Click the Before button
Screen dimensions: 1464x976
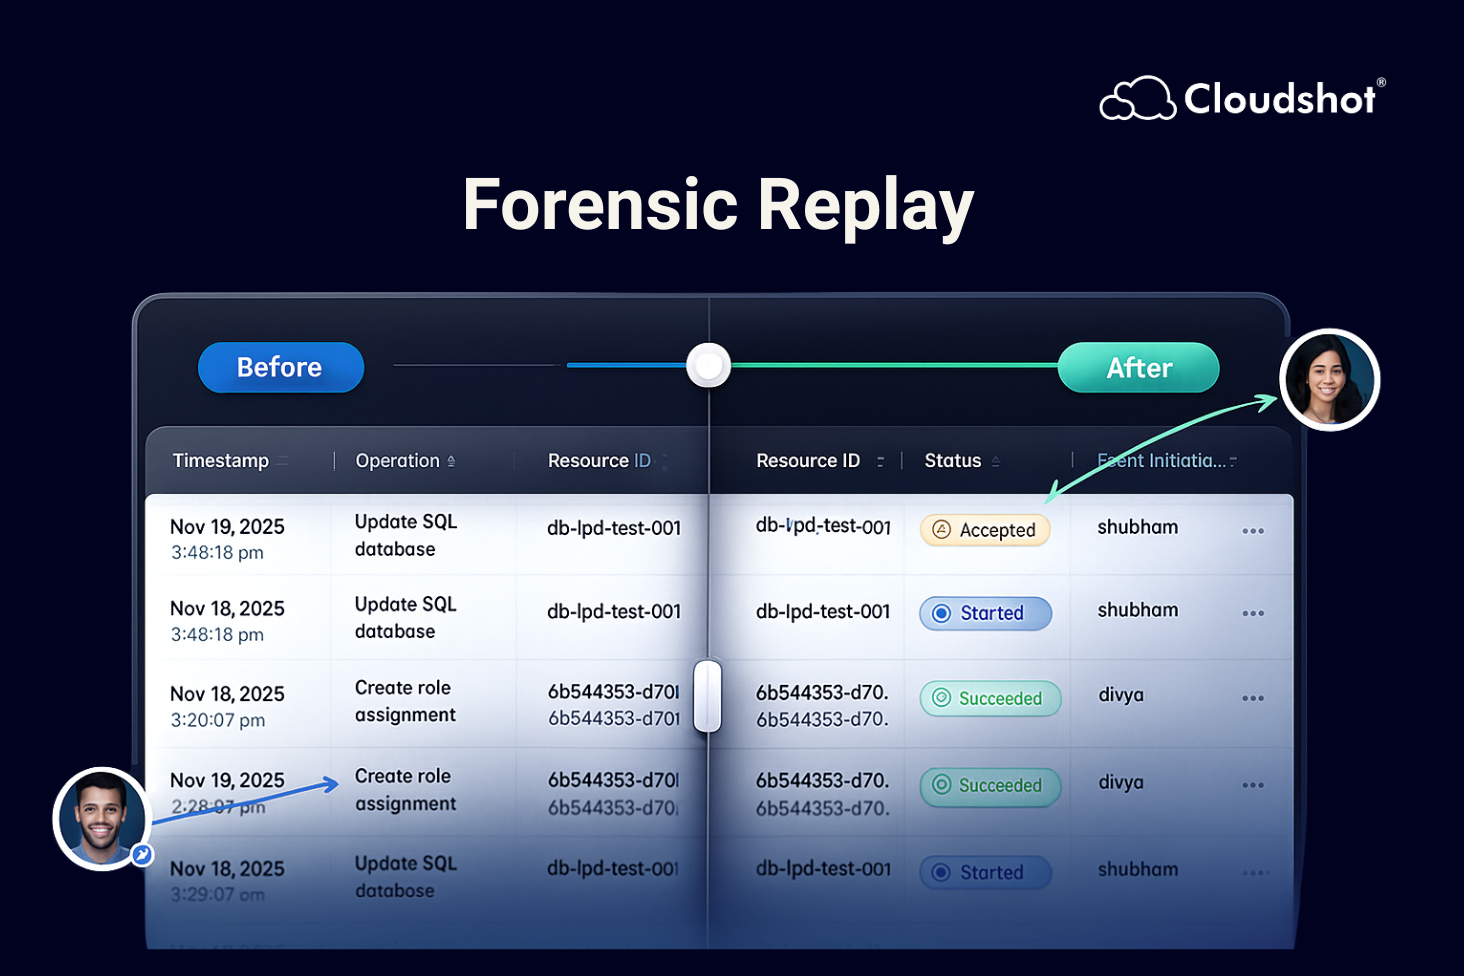pyautogui.click(x=280, y=367)
